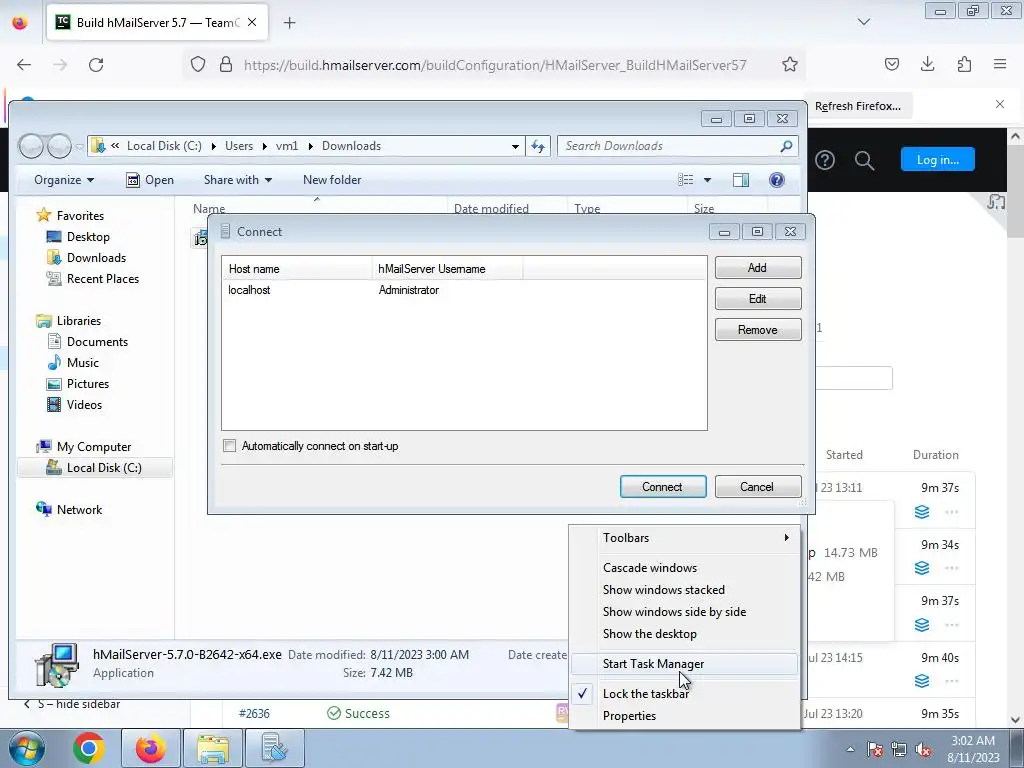Click Remove in the Connect dialog
The image size is (1024, 768).
pyautogui.click(x=758, y=330)
